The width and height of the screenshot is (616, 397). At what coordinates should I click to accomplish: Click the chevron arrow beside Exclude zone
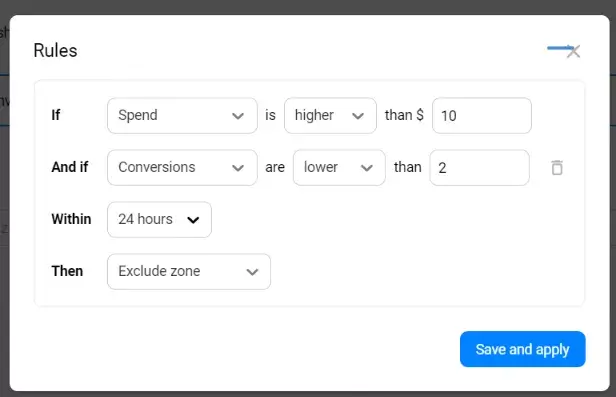point(252,272)
